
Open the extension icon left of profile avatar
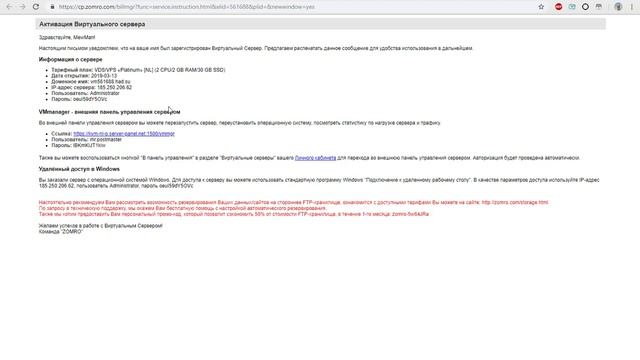[x=599, y=7]
